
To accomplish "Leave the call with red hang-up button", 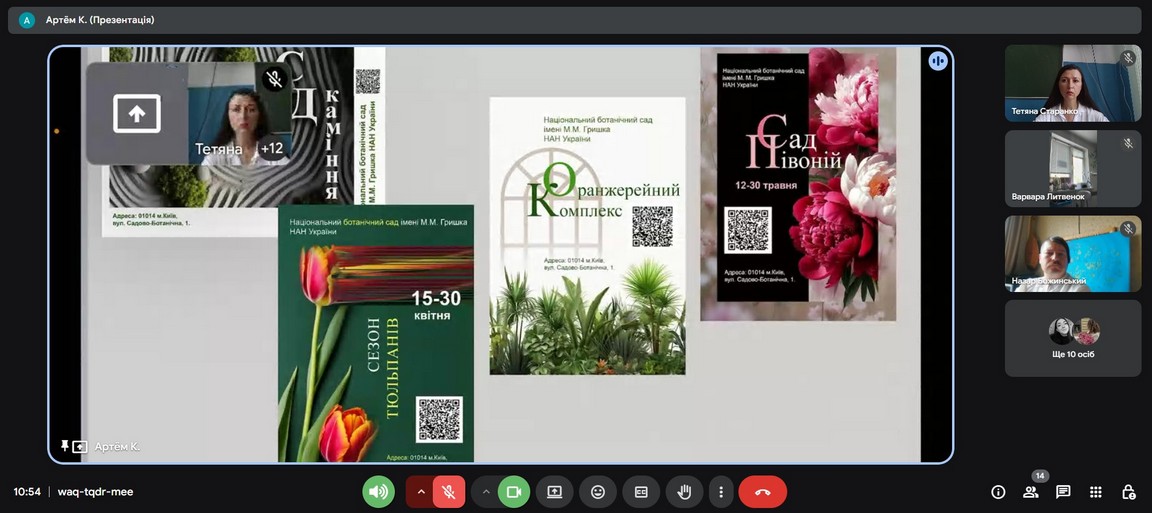I will pos(763,492).
